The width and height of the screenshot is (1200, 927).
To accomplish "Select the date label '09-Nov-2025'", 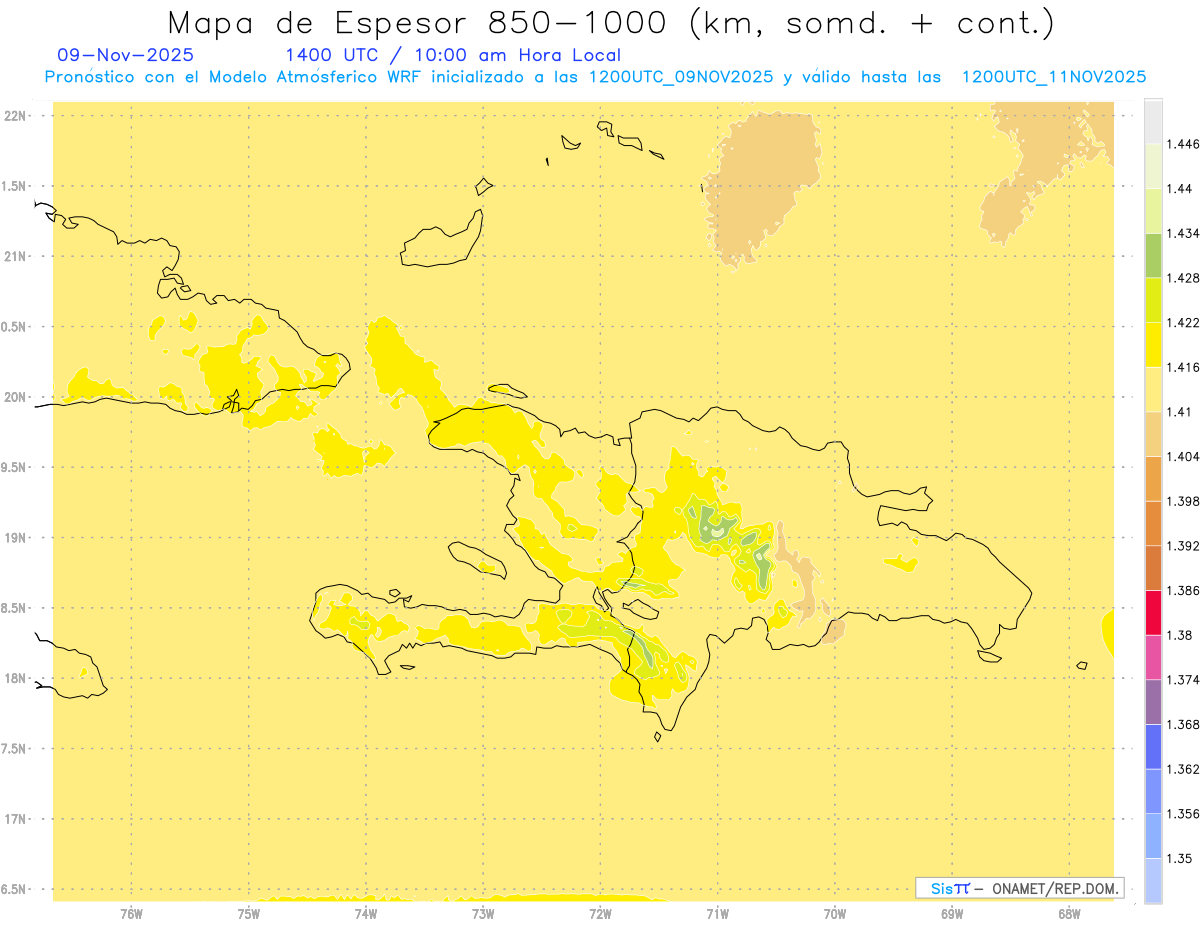I will 126,56.
